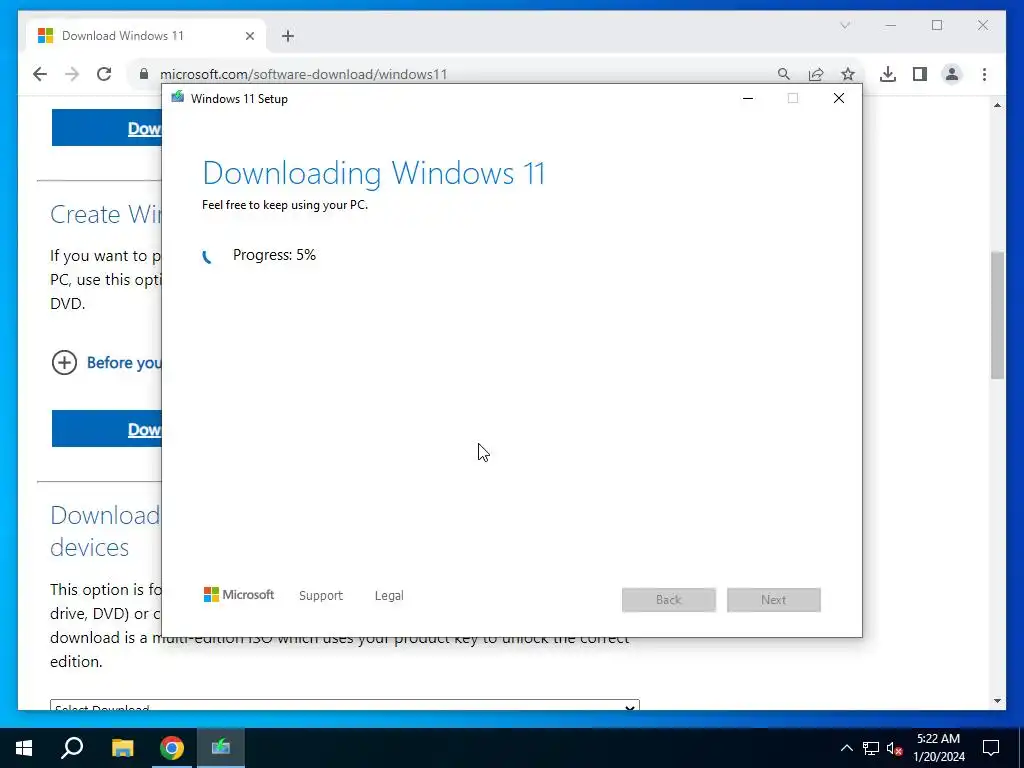Image resolution: width=1024 pixels, height=768 pixels.
Task: Select the Download Windows 11 tab
Action: [x=146, y=36]
